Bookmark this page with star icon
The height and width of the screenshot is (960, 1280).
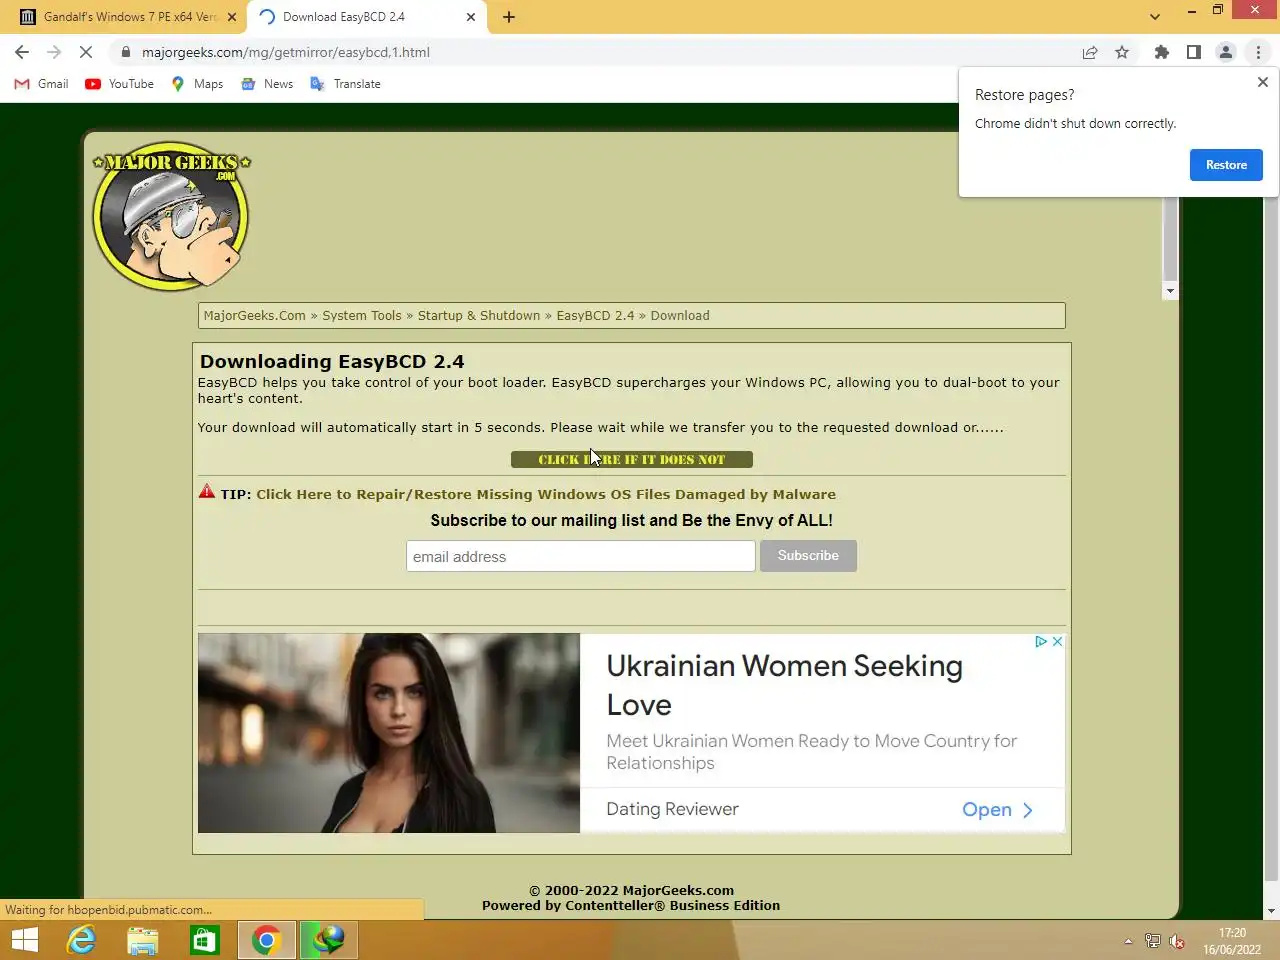[x=1122, y=52]
